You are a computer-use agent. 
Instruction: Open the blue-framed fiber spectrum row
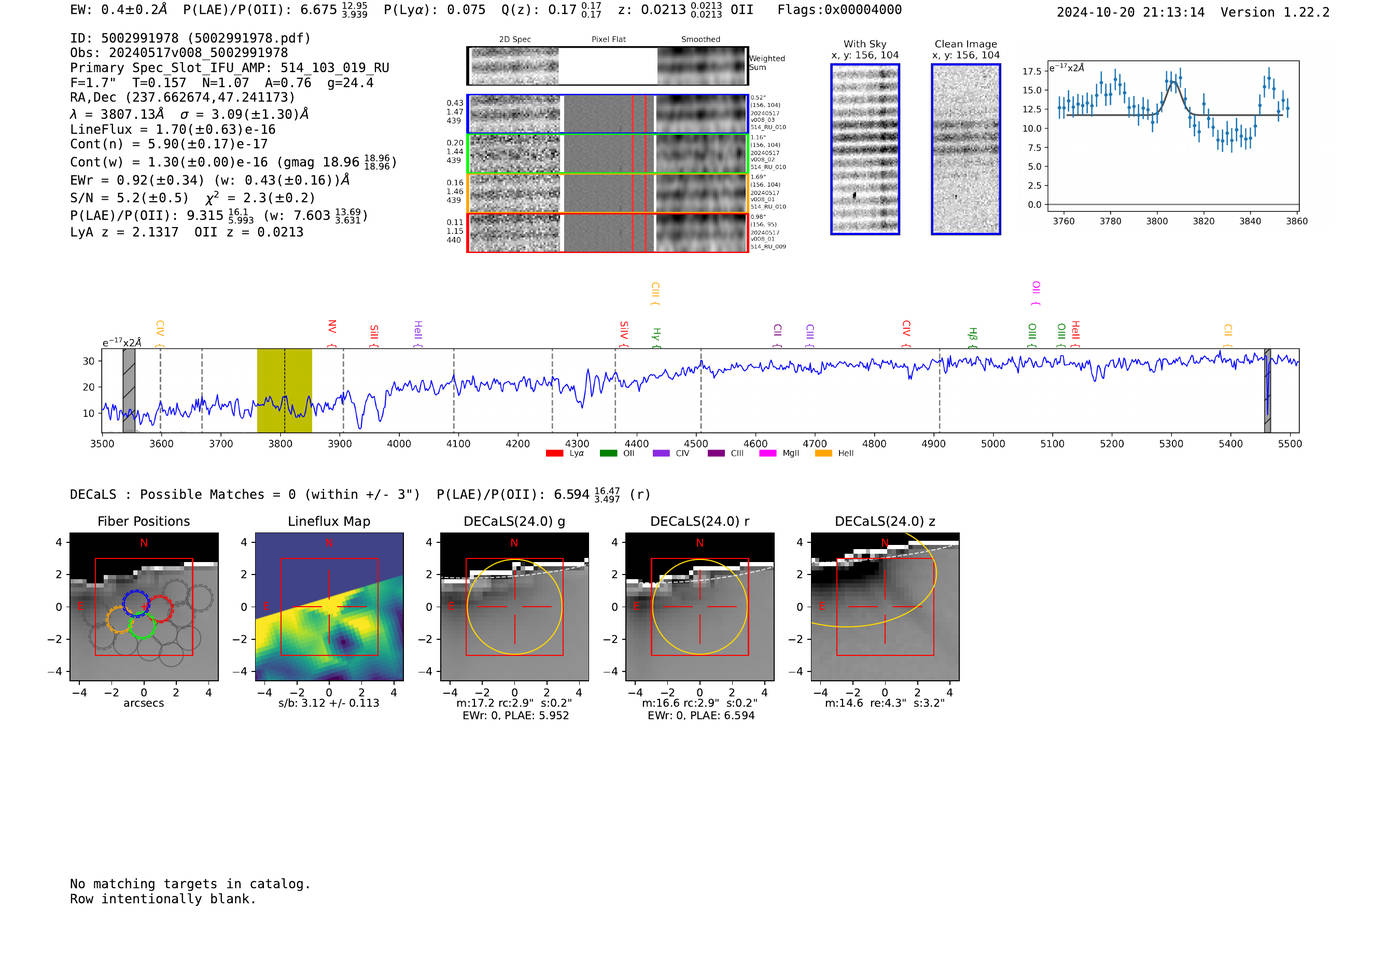pos(607,114)
